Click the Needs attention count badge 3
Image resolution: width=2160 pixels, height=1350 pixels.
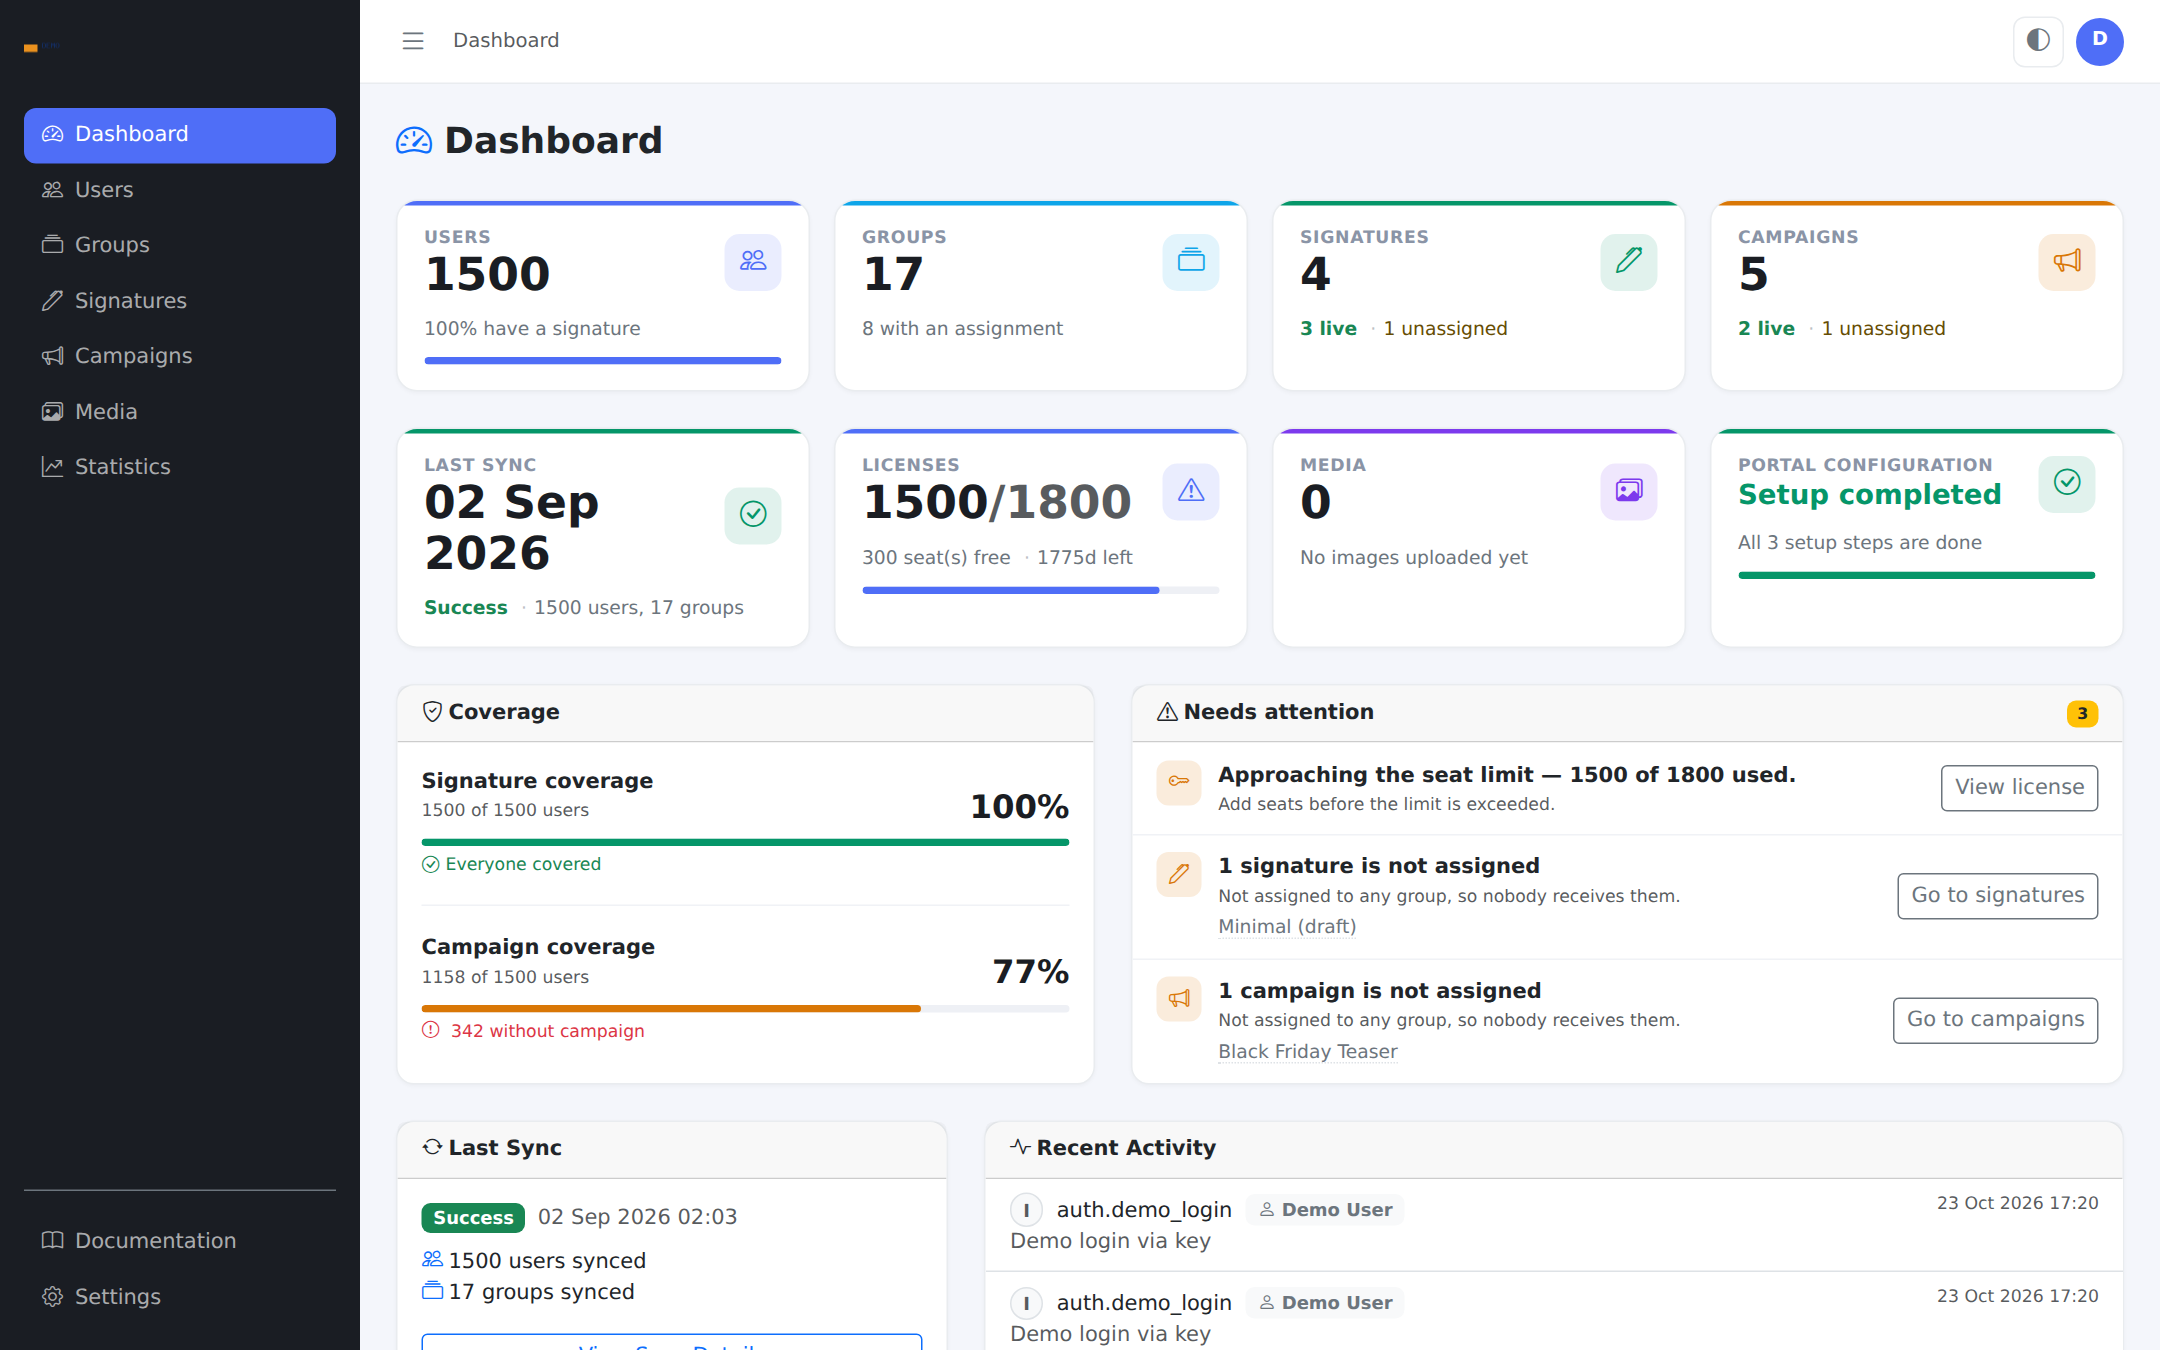coord(2082,714)
